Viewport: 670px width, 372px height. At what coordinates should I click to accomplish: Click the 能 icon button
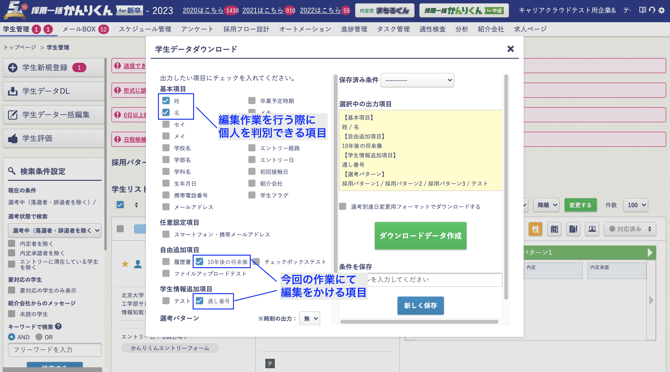pos(554,229)
